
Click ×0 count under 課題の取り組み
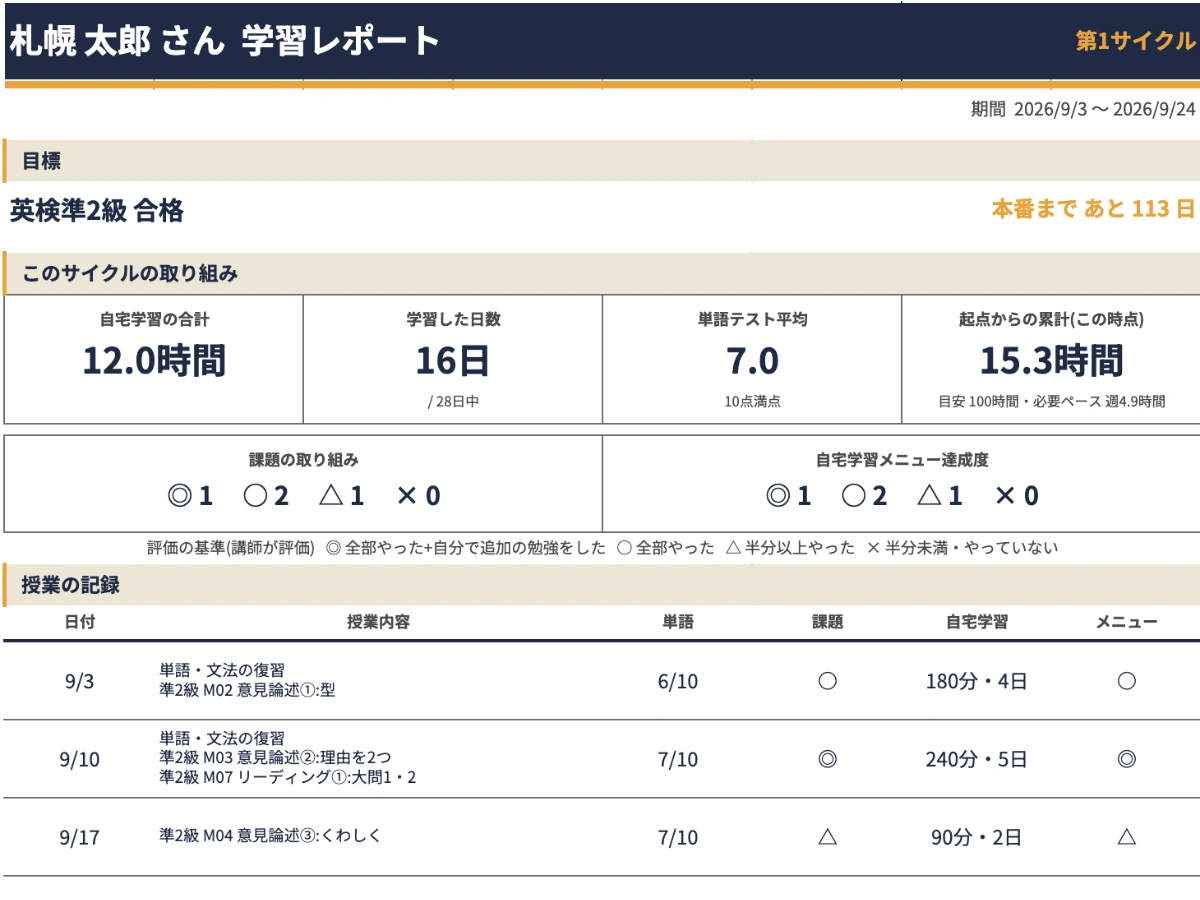[x=418, y=496]
